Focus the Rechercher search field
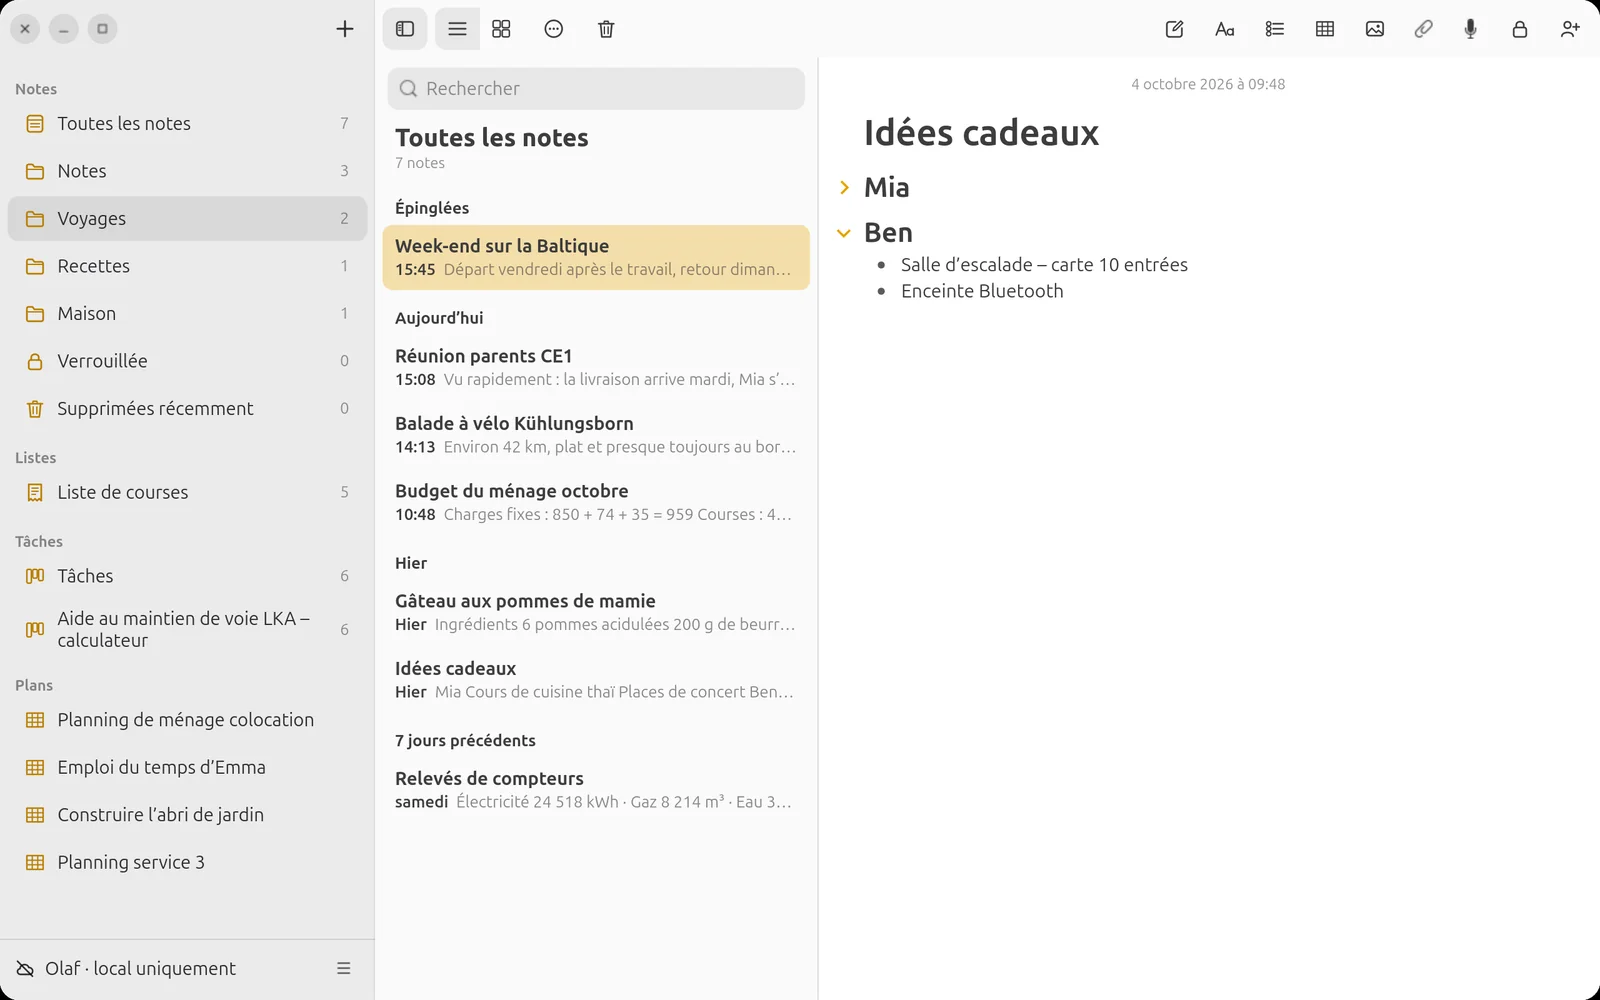 click(x=596, y=88)
